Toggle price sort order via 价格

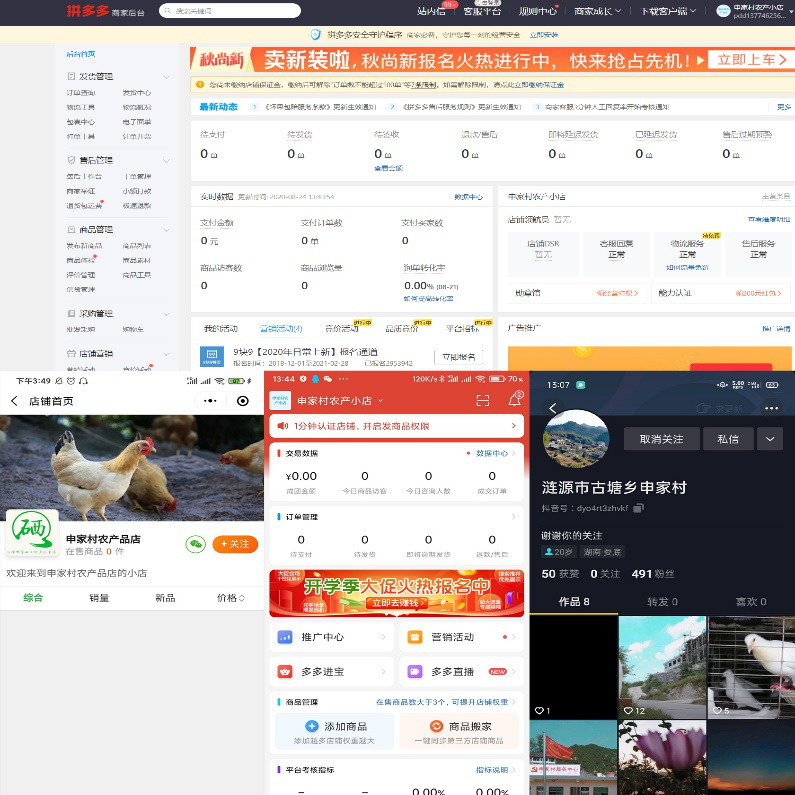point(230,598)
